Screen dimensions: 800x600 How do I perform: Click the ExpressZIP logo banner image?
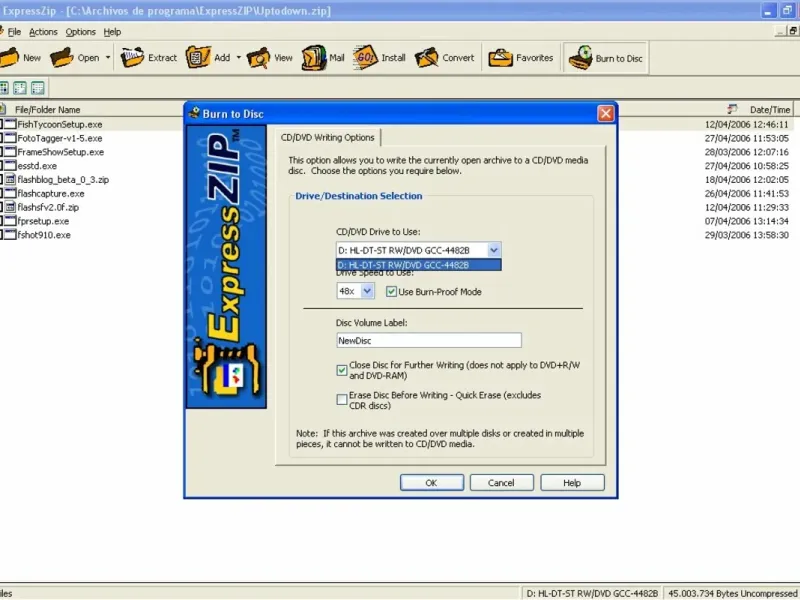click(x=227, y=267)
